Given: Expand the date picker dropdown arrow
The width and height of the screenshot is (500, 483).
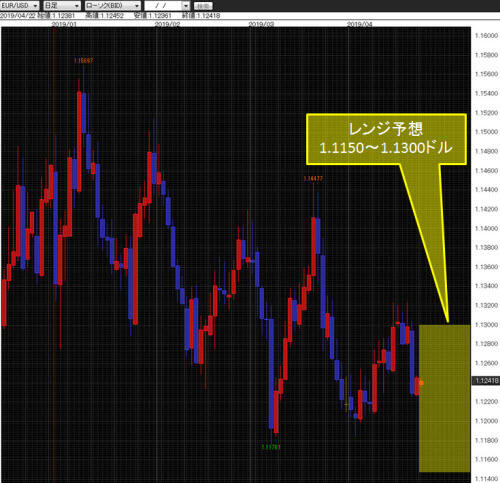Looking at the screenshot, I should point(186,6).
